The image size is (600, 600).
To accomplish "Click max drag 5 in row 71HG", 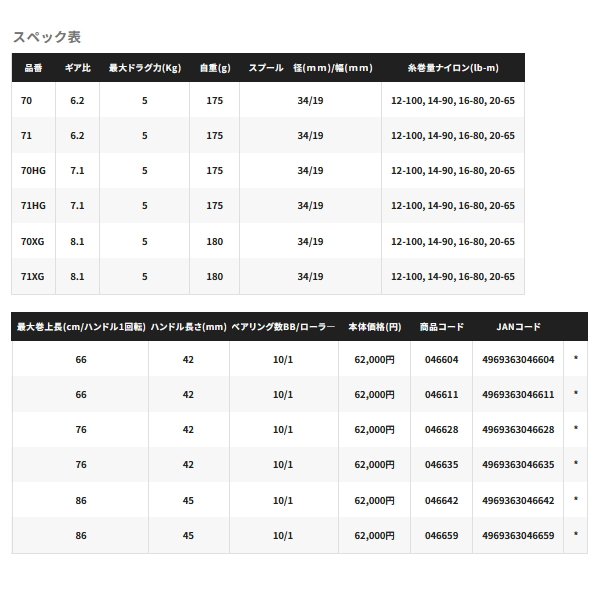I will [x=145, y=205].
